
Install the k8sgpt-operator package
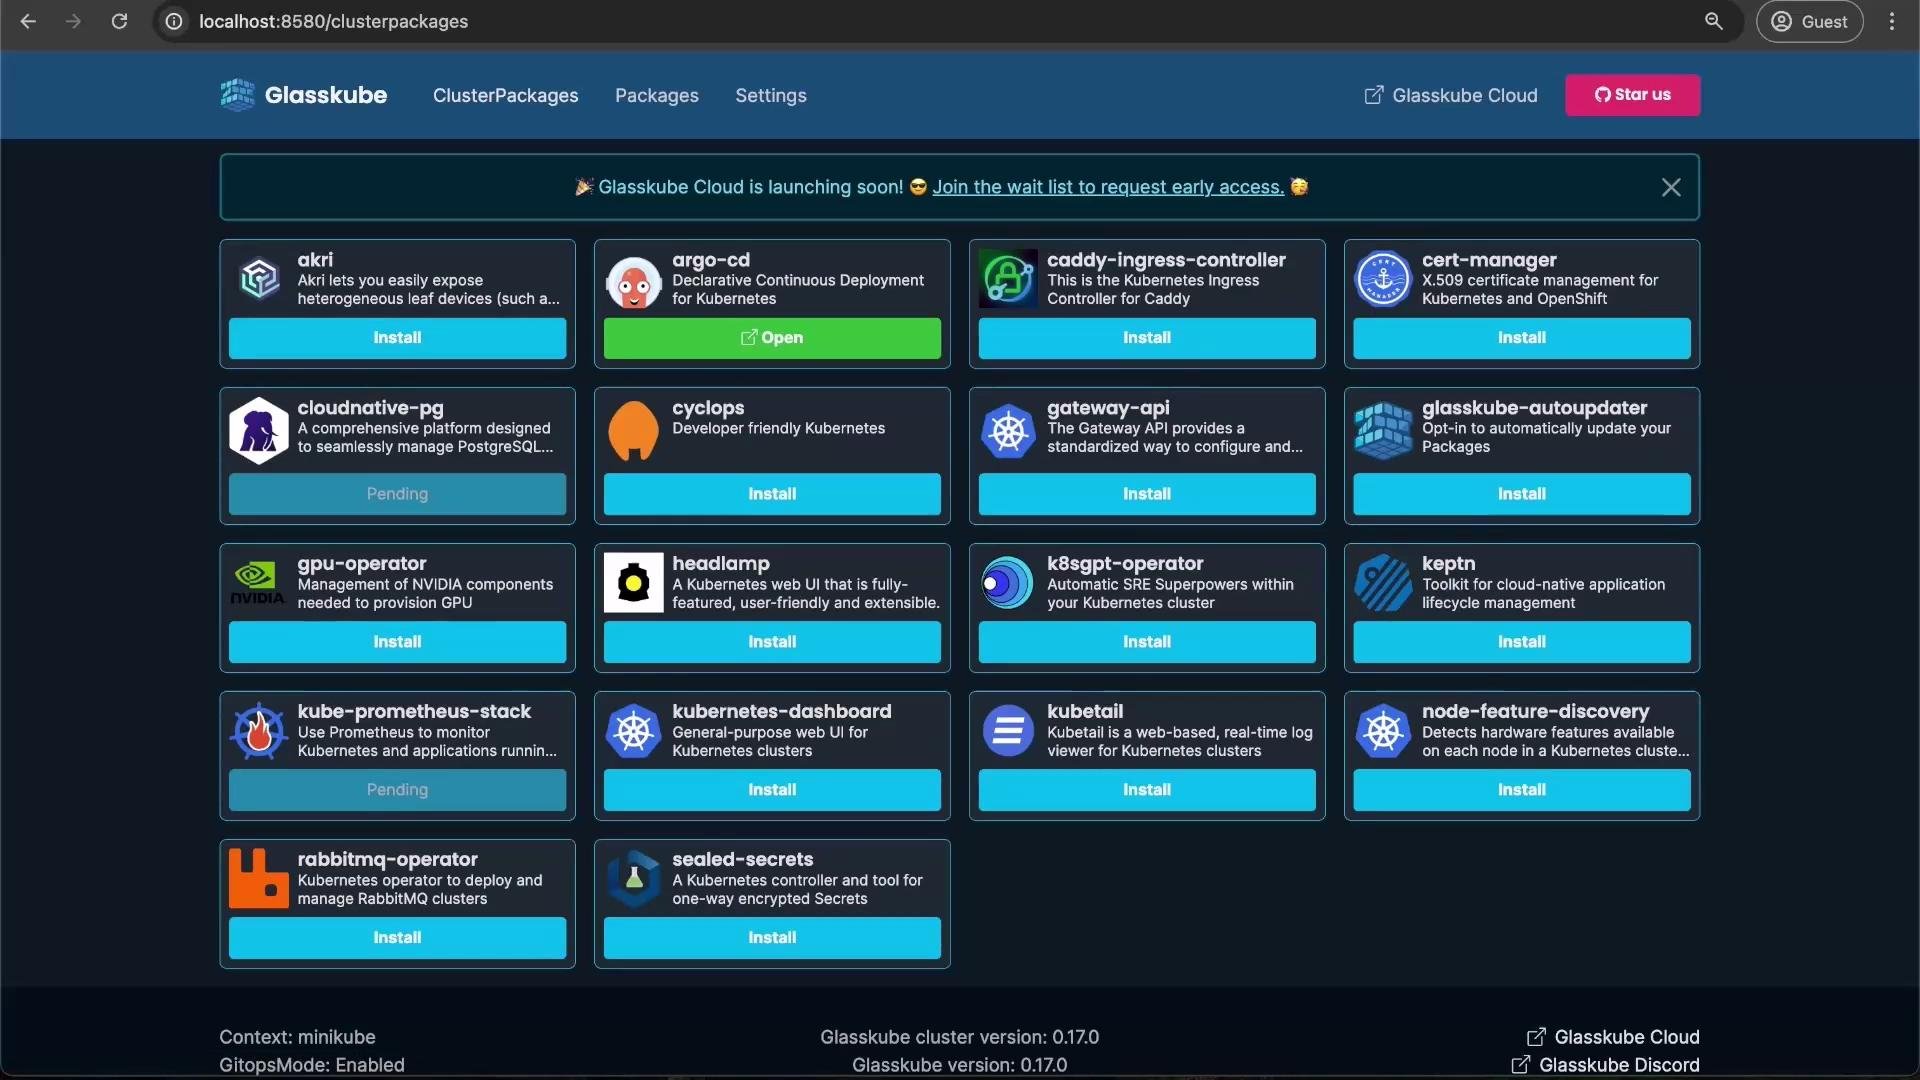(x=1147, y=642)
